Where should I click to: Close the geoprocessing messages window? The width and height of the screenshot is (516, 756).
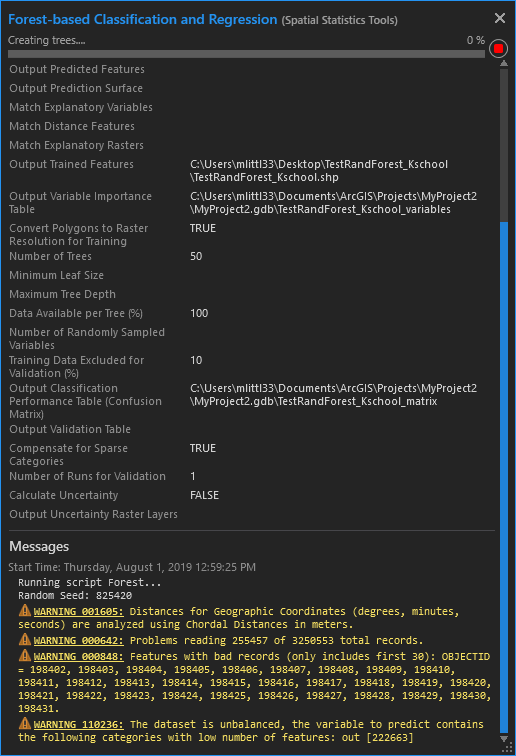(500, 18)
